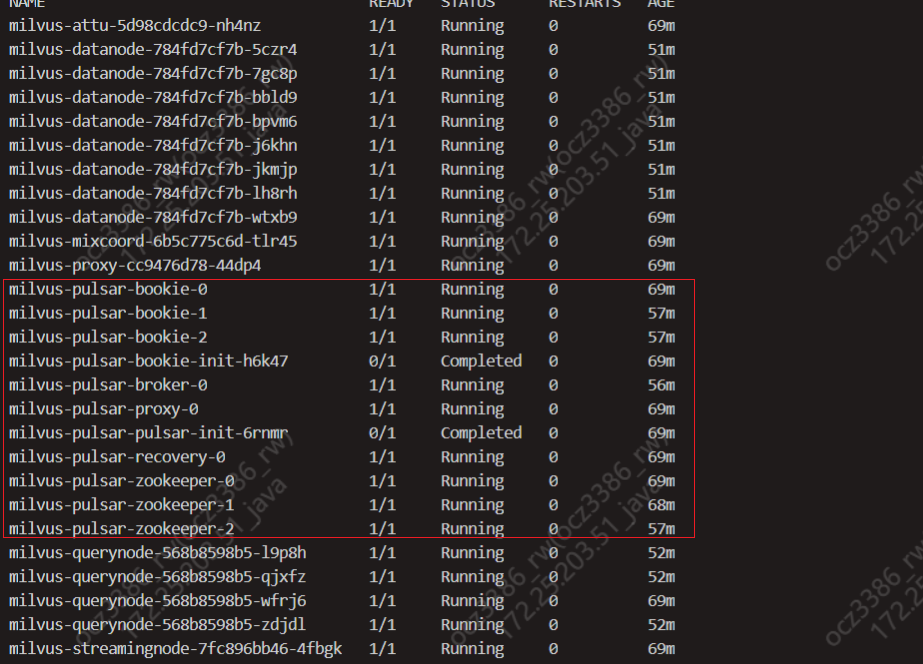The width and height of the screenshot is (923, 664).
Task: Click pod milvus-streamingnode-7fc896bb46-4fbgk
Action: click(x=175, y=649)
